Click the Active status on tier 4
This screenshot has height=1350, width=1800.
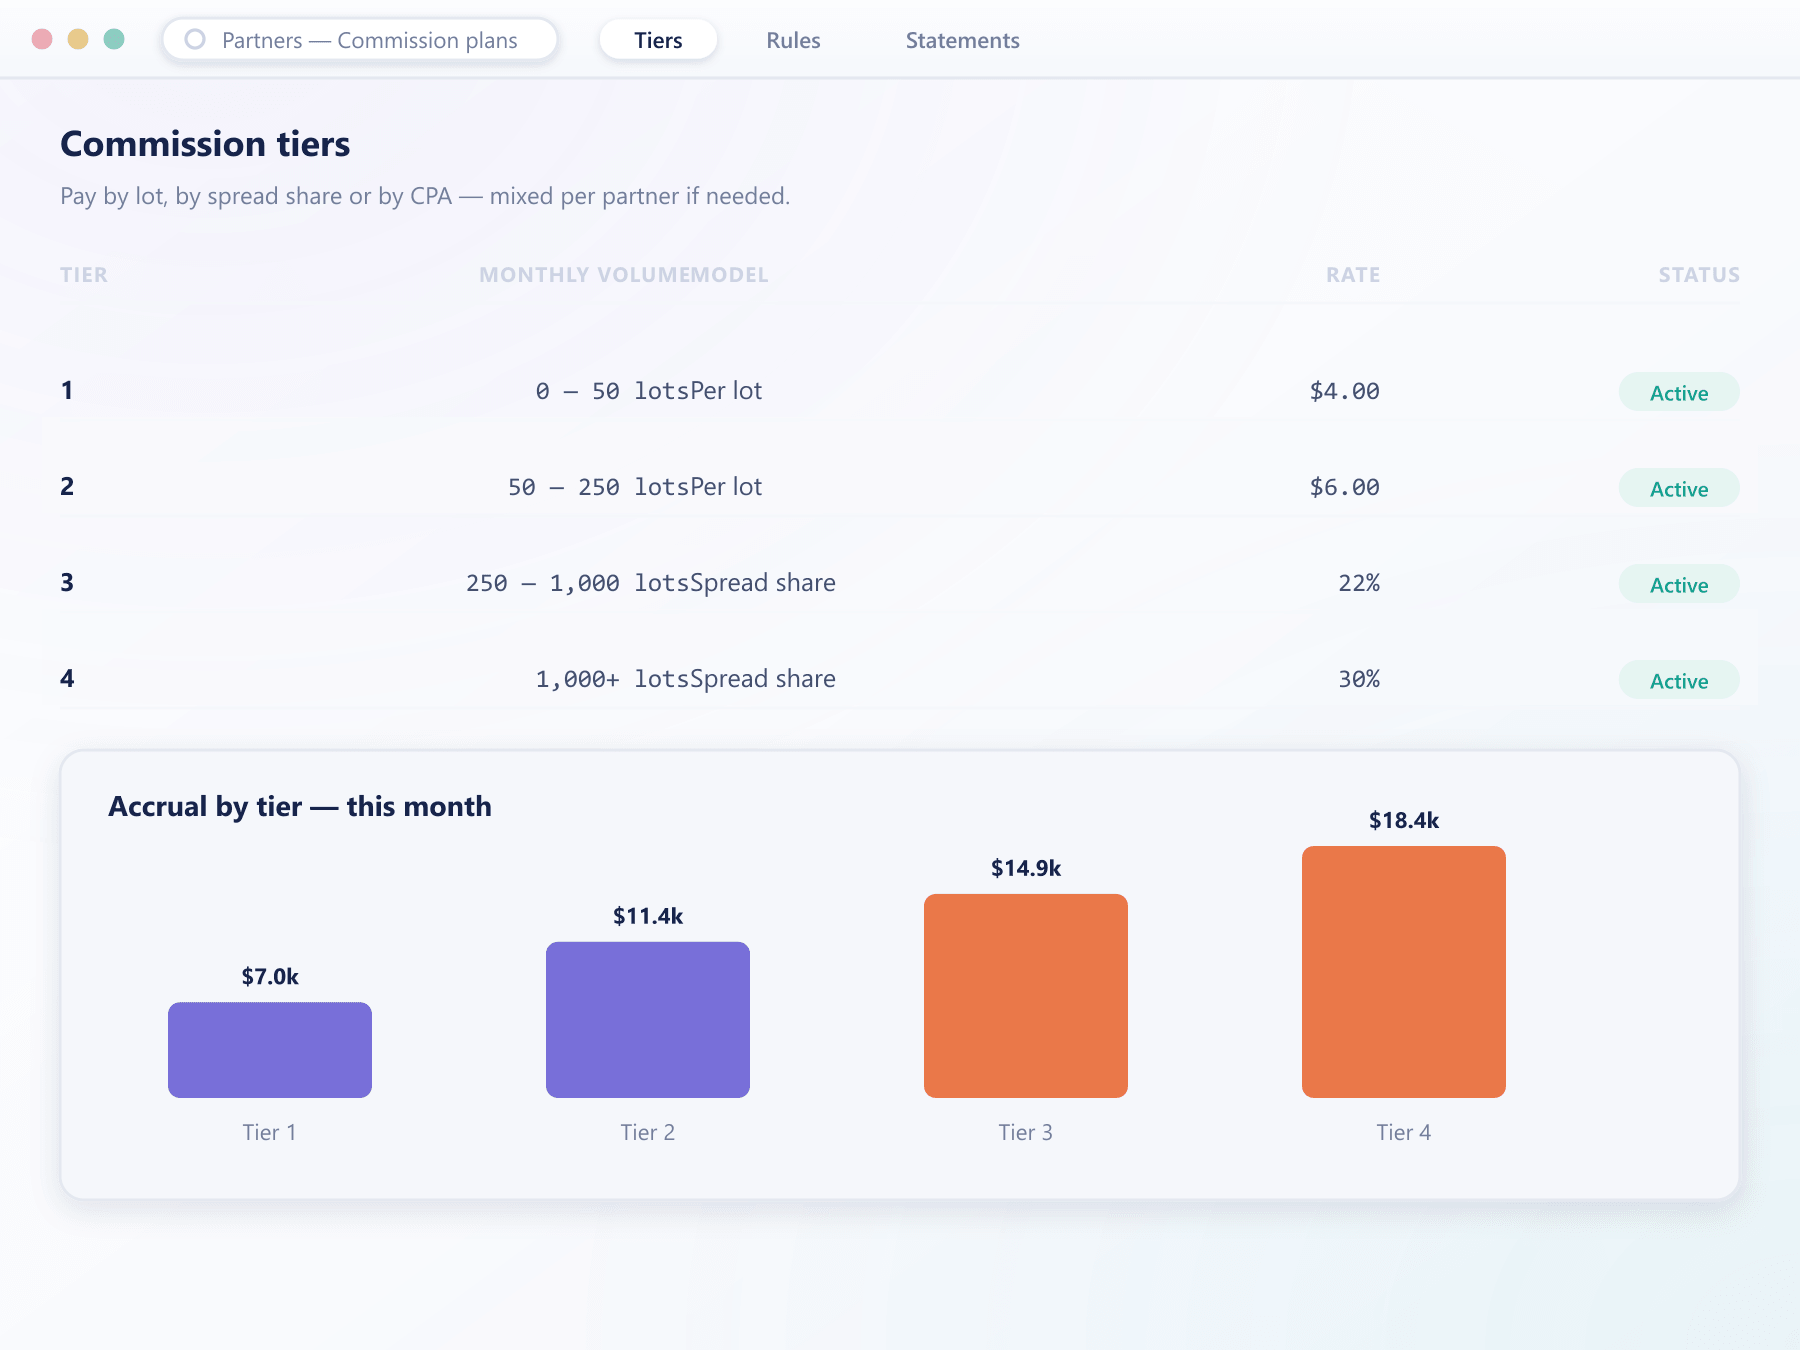point(1679,680)
